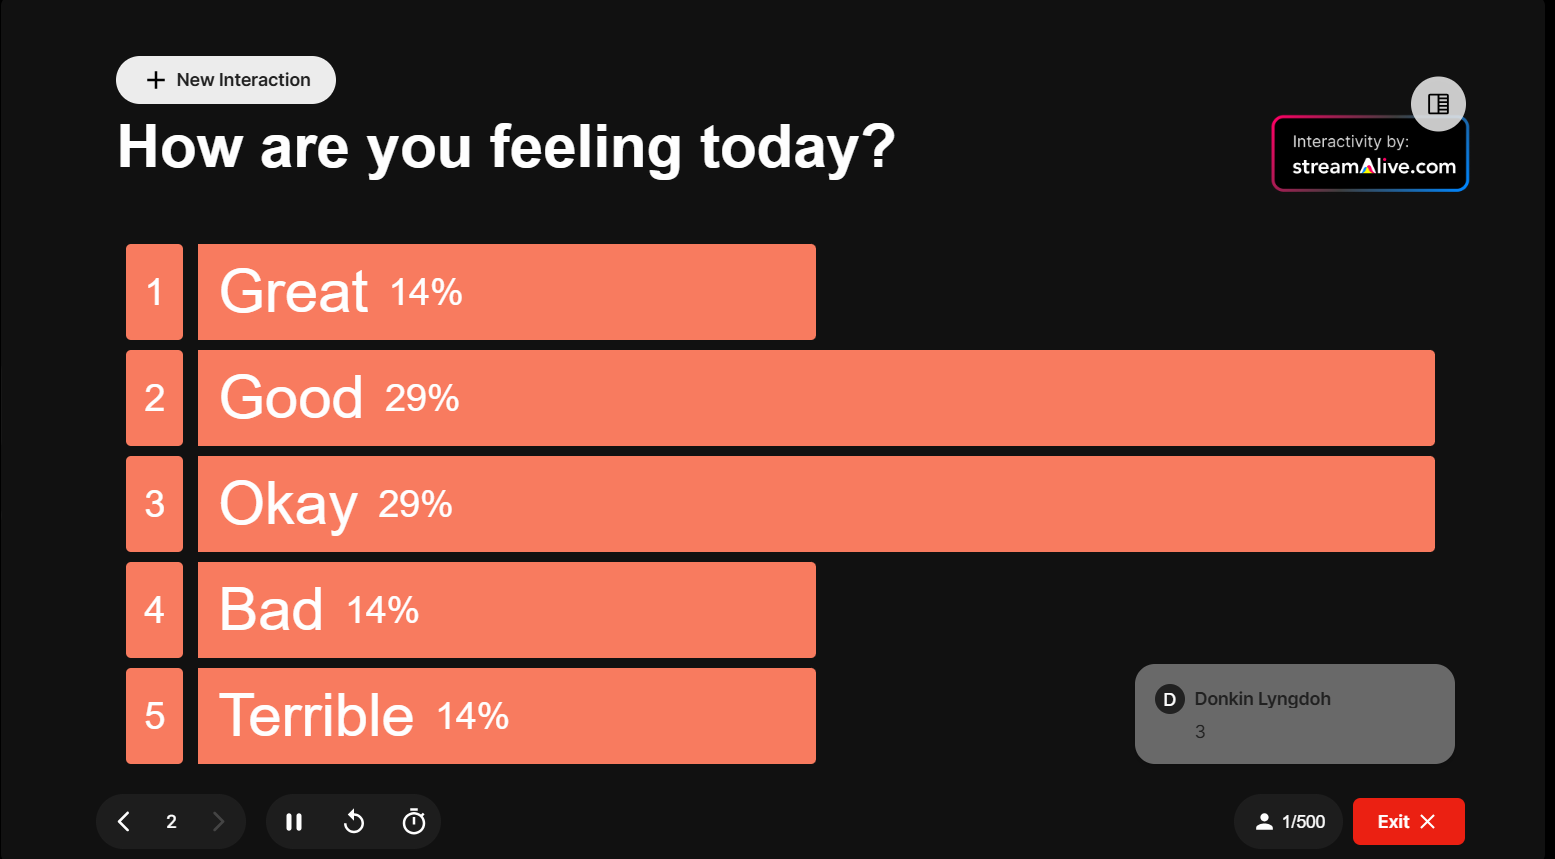Reset poll results with circular arrow
This screenshot has height=859, width=1555.
pyautogui.click(x=354, y=822)
